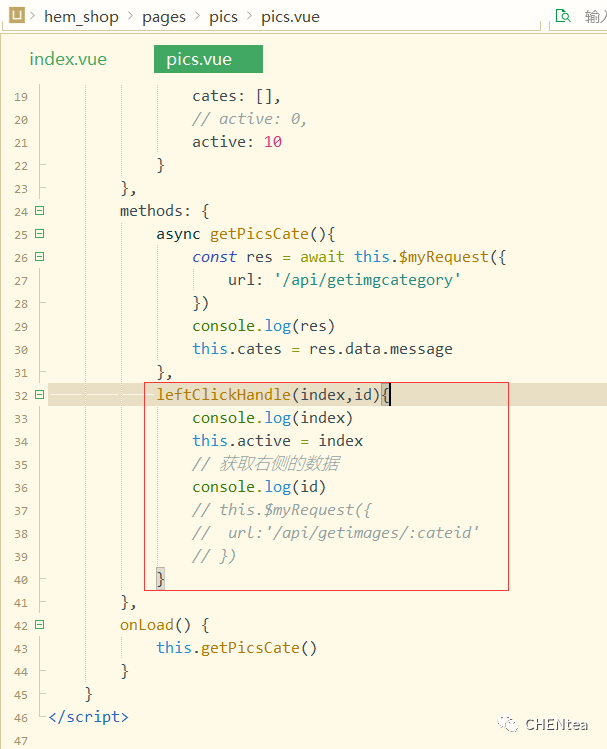Click the 'await' keyword on line 26

(322, 257)
